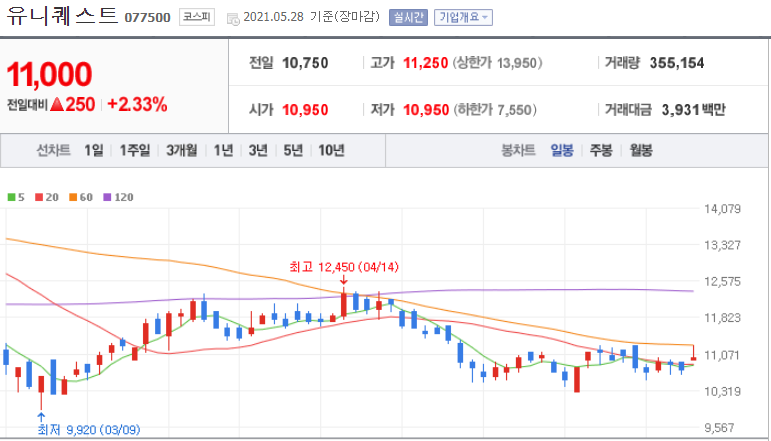Switch to the 일봉 candlestick chart

562,150
